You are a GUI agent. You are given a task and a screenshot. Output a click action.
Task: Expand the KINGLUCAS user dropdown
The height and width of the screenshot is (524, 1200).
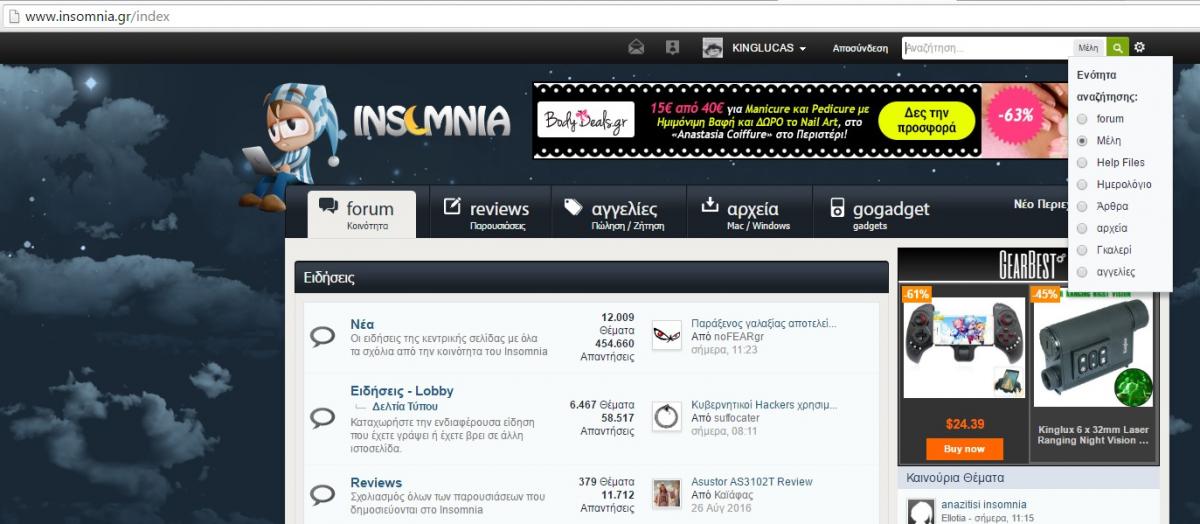click(x=802, y=49)
